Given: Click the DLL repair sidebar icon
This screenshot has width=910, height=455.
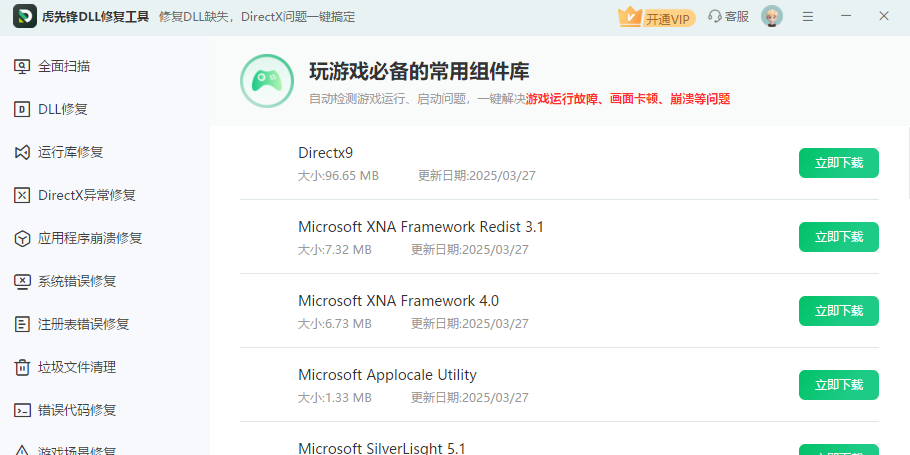Looking at the screenshot, I should point(21,110).
